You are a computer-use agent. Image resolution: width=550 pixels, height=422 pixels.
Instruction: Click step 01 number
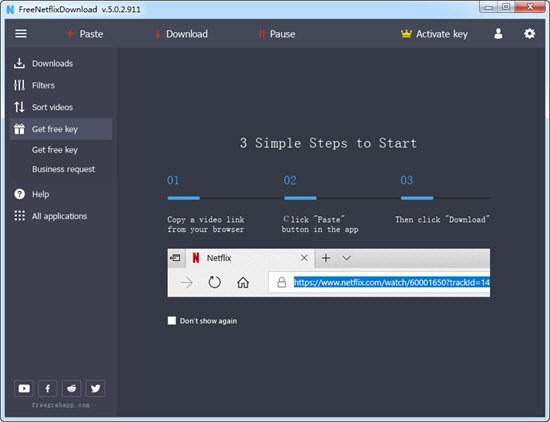(x=173, y=180)
